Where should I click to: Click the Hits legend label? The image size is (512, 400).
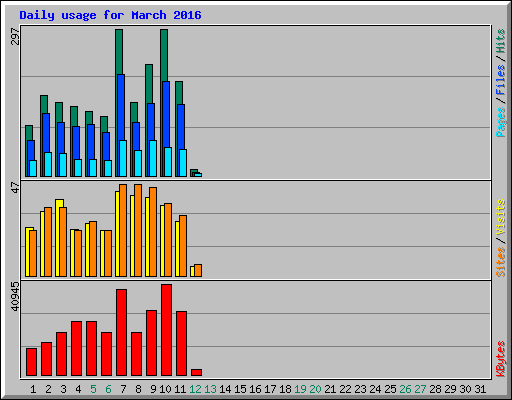pos(501,41)
